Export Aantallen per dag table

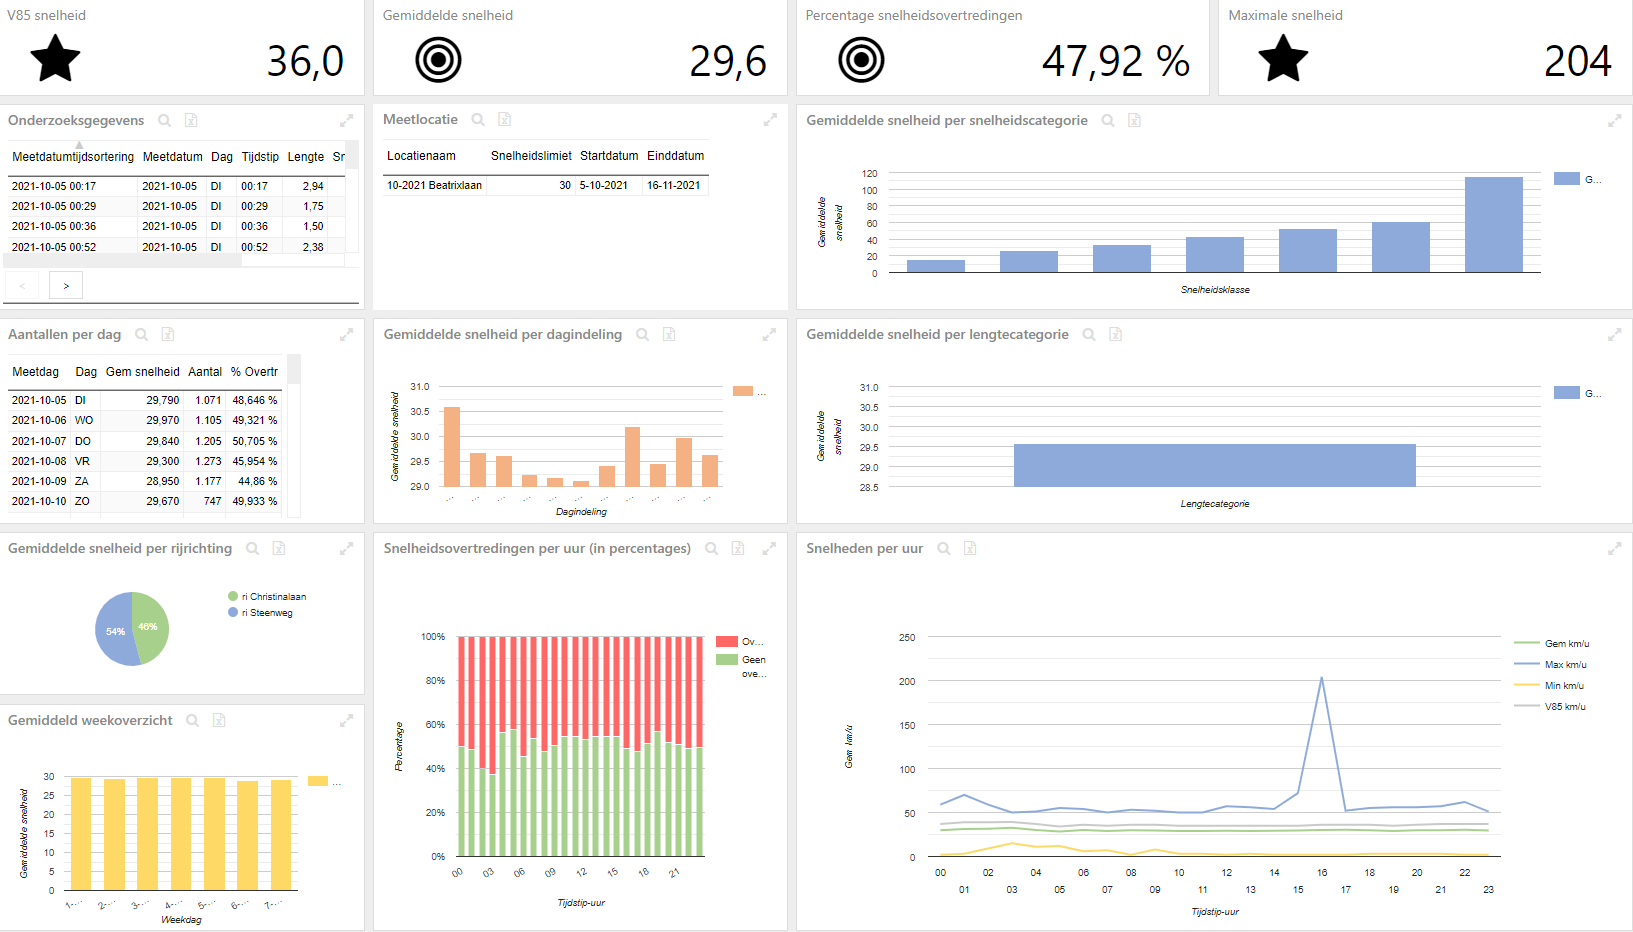click(x=168, y=334)
